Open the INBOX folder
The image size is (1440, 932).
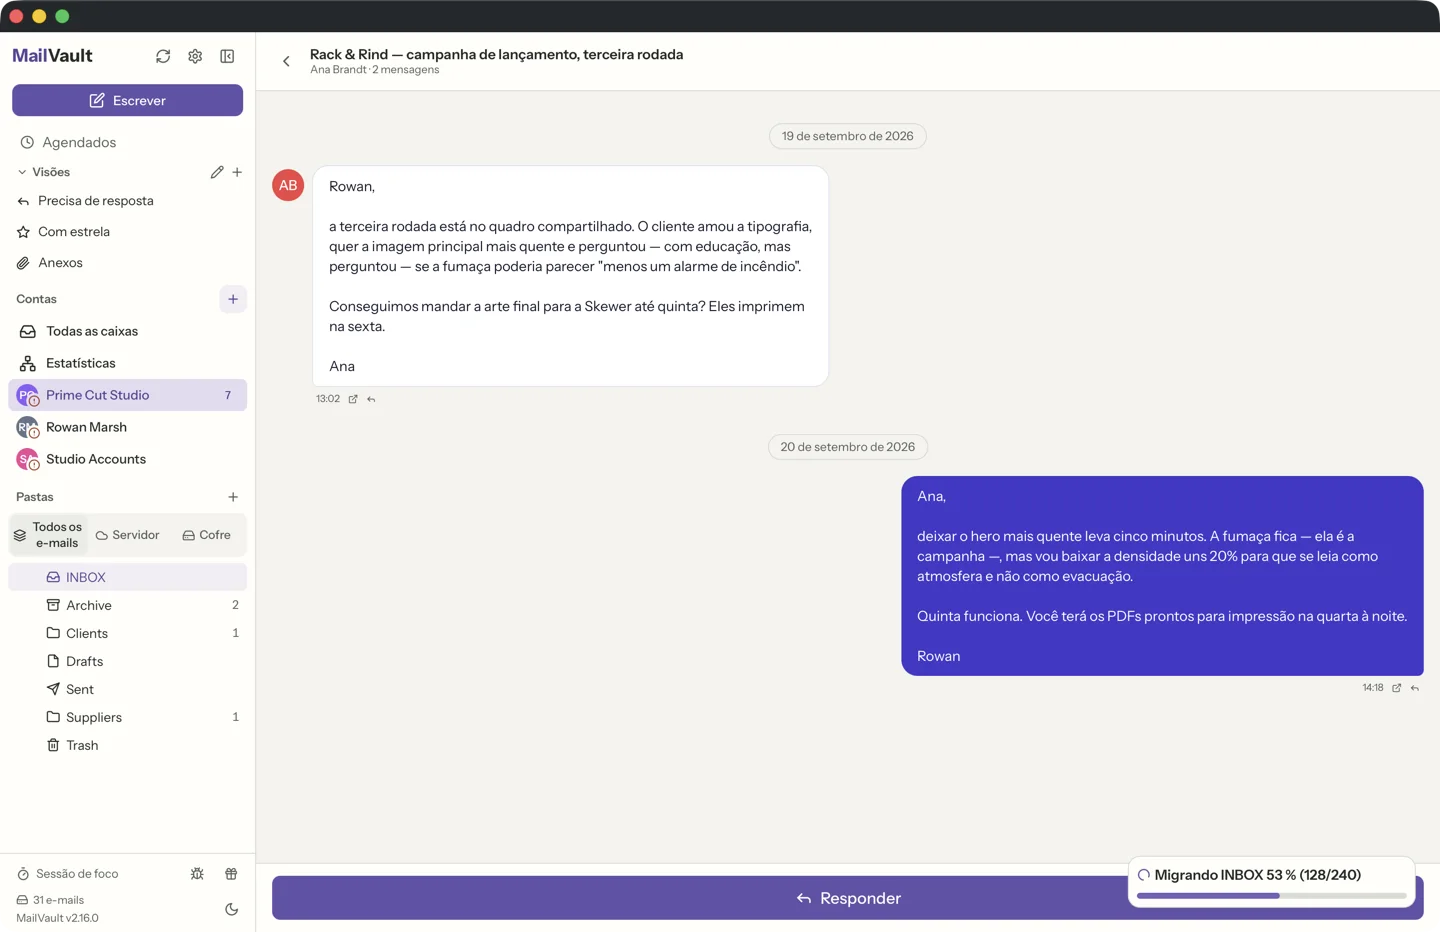pos(127,577)
